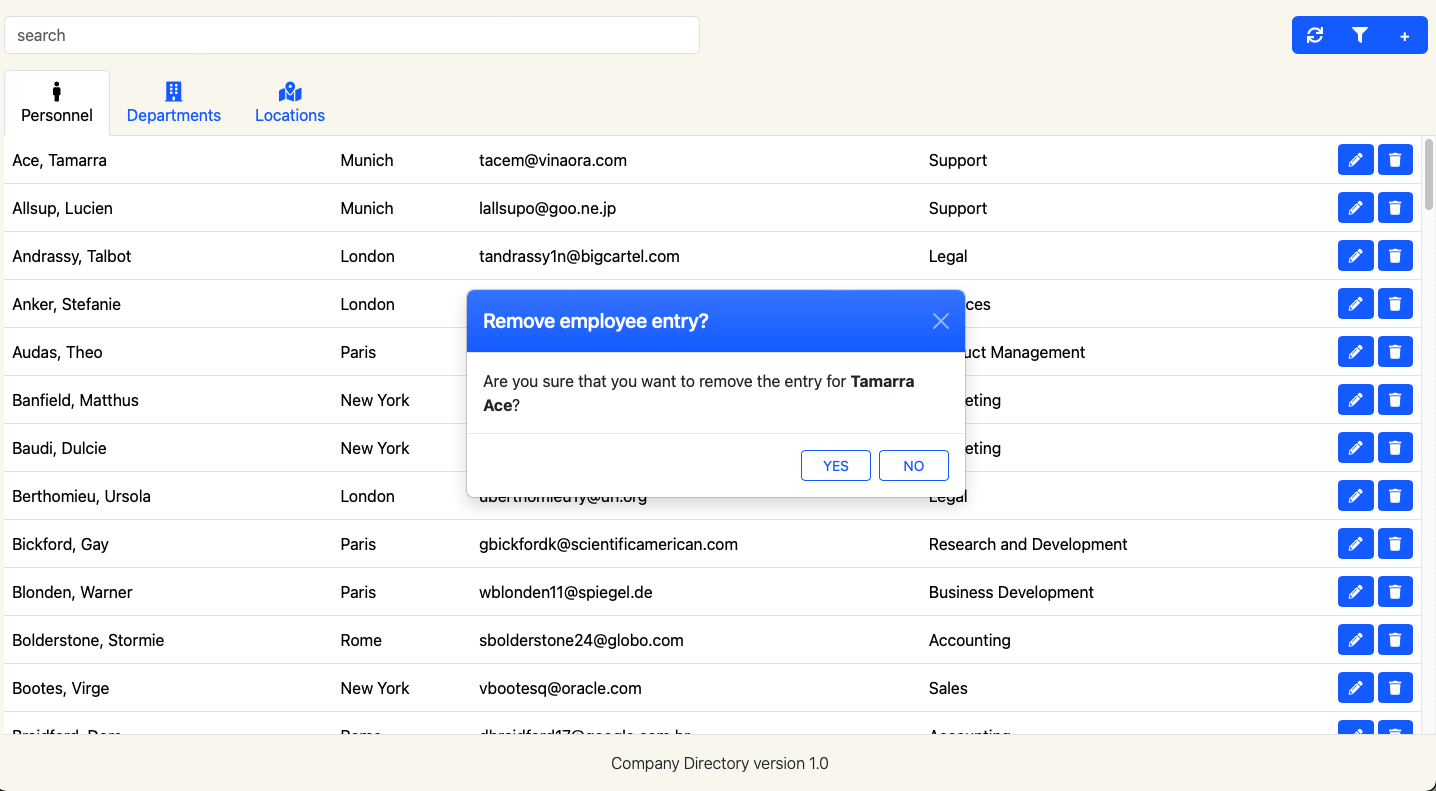The image size is (1436, 791).
Task: Open the filter funnel icon
Action: [x=1360, y=36]
